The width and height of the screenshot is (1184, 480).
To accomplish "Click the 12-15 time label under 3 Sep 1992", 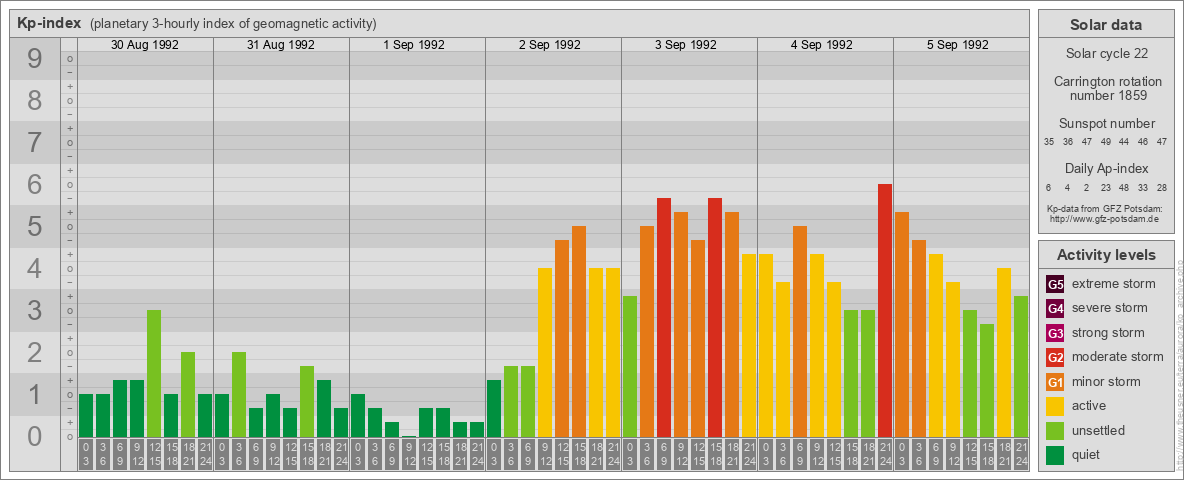I will point(698,455).
